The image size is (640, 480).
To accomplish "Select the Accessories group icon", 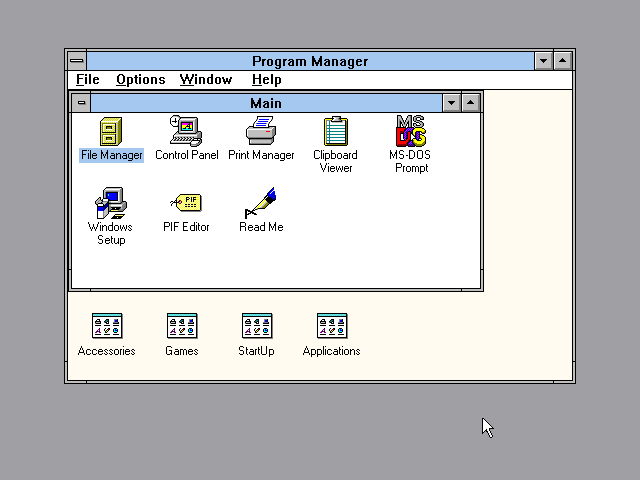I will (107, 326).
